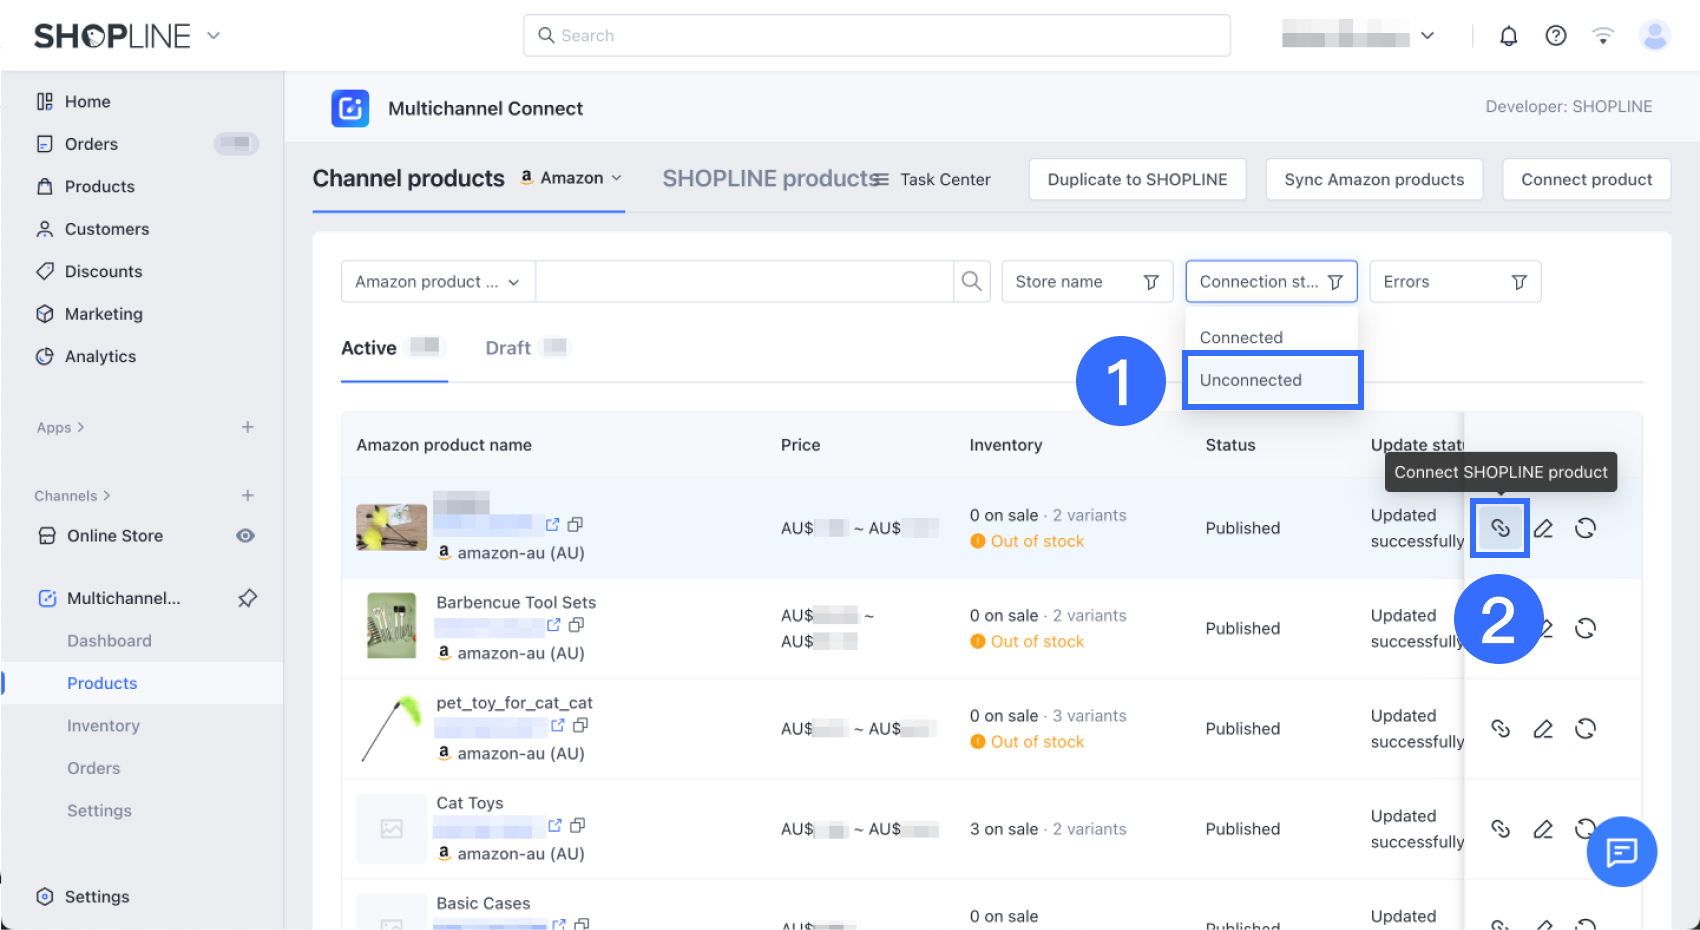Add a channel with Channels plus icon
The height and width of the screenshot is (930, 1700).
[247, 495]
